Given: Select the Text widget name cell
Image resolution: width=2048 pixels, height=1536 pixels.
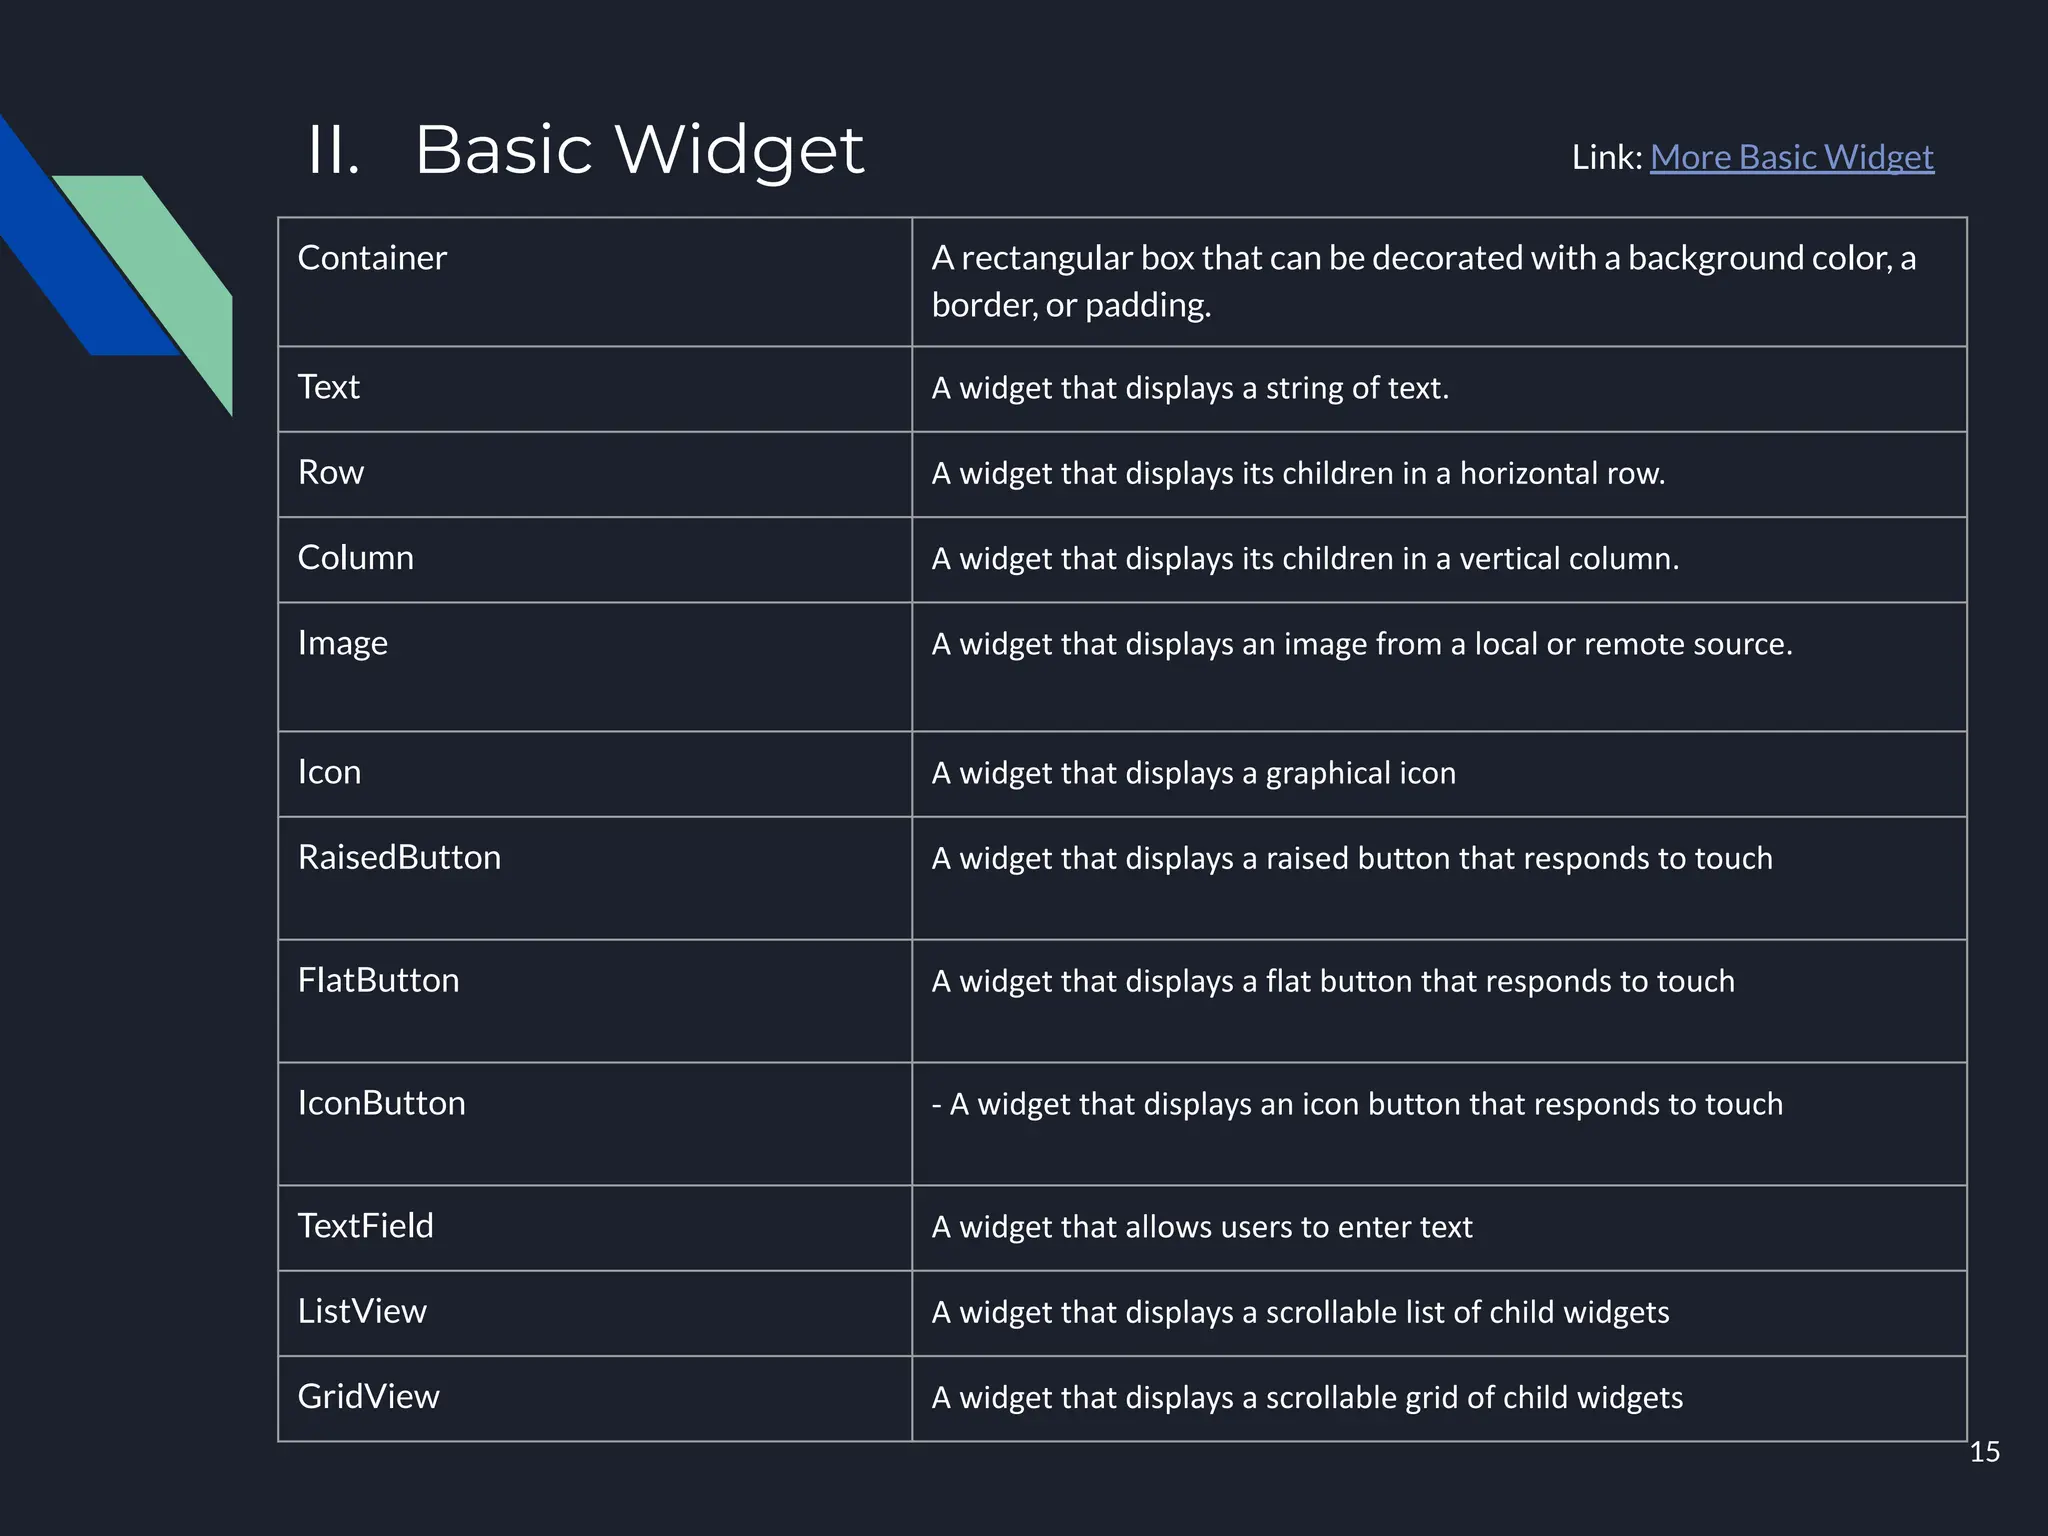Looking at the screenshot, I should coord(595,389).
